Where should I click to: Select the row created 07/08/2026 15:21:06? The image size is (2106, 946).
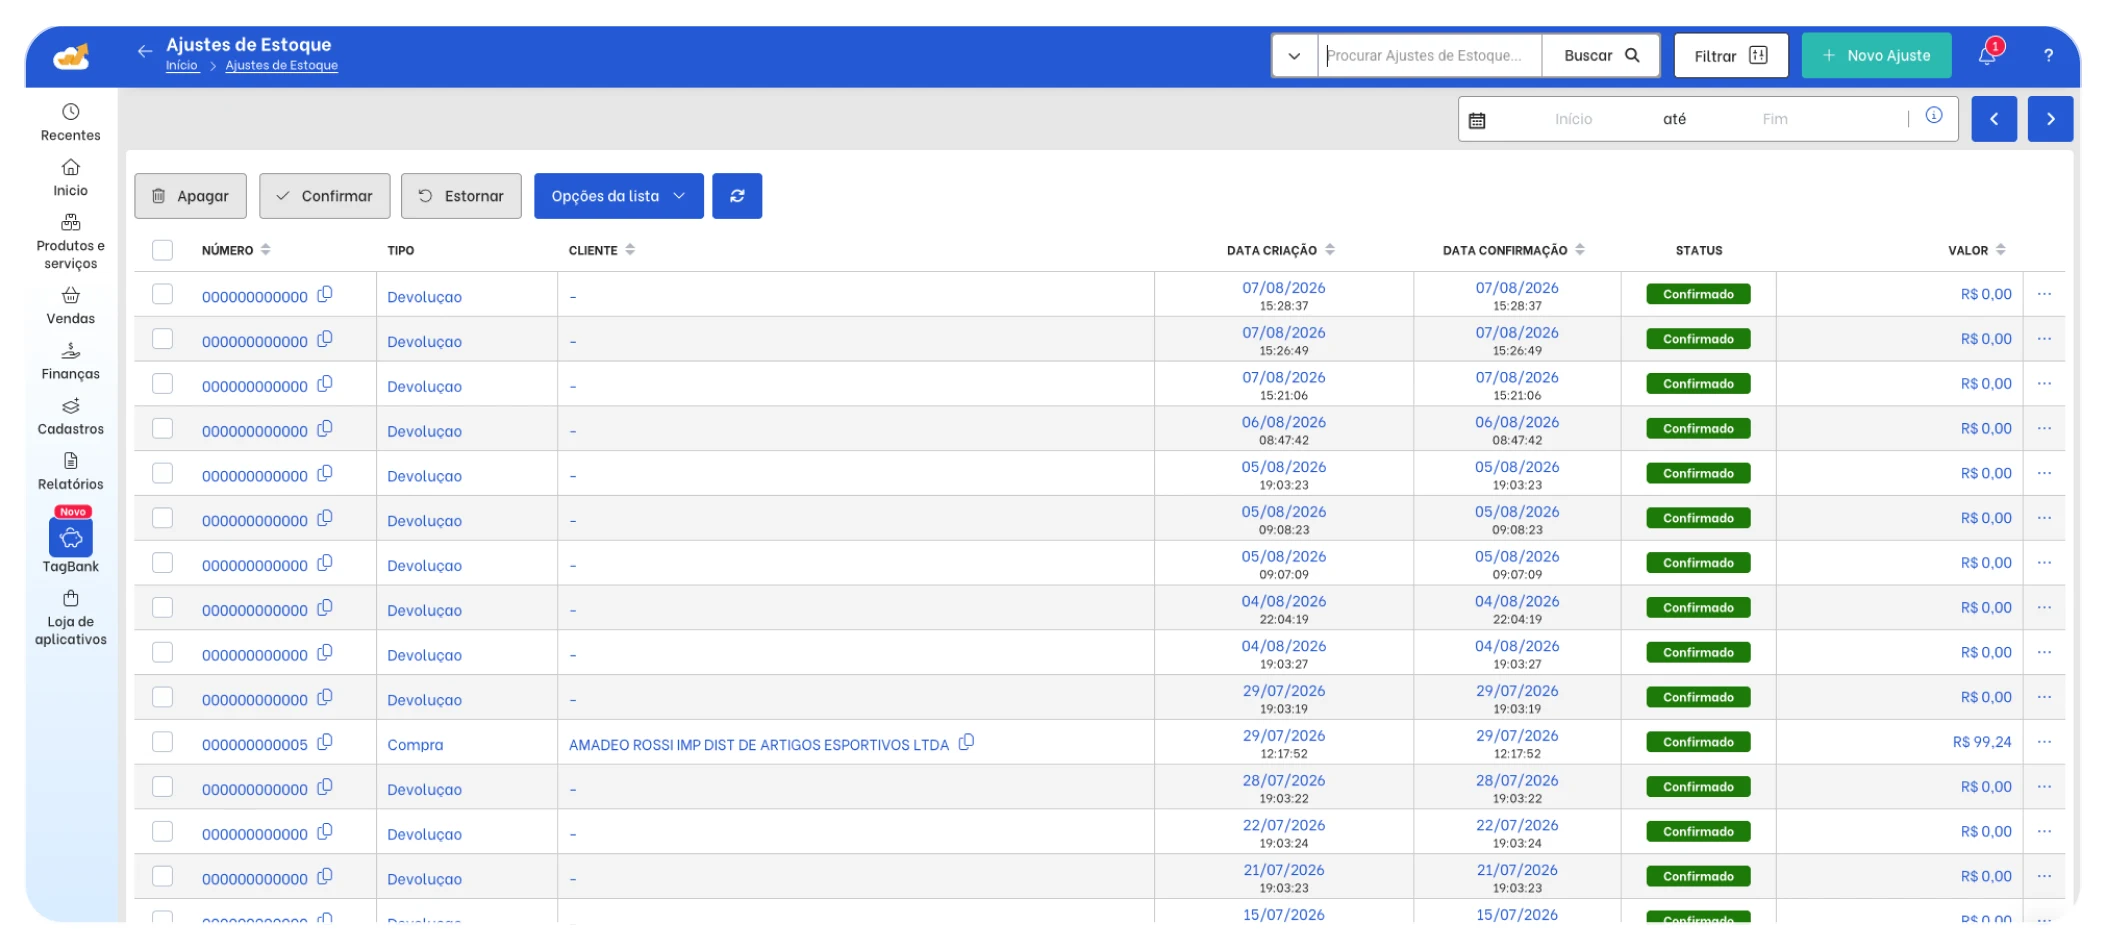162,384
